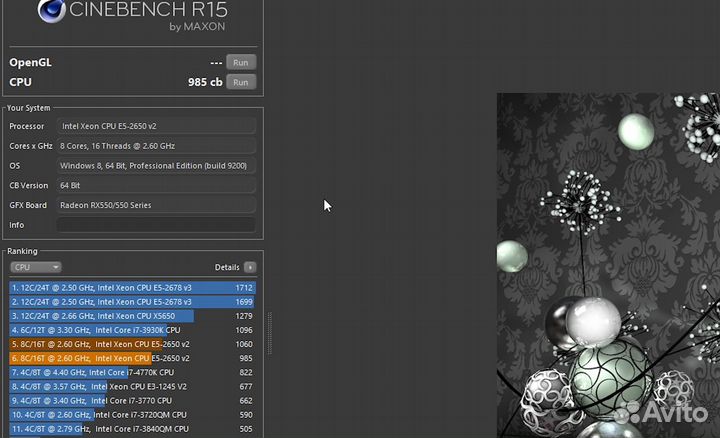Select ranking row 8 Xeon E3-1245 V2
Image resolution: width=720 pixels, height=438 pixels.
point(133,387)
